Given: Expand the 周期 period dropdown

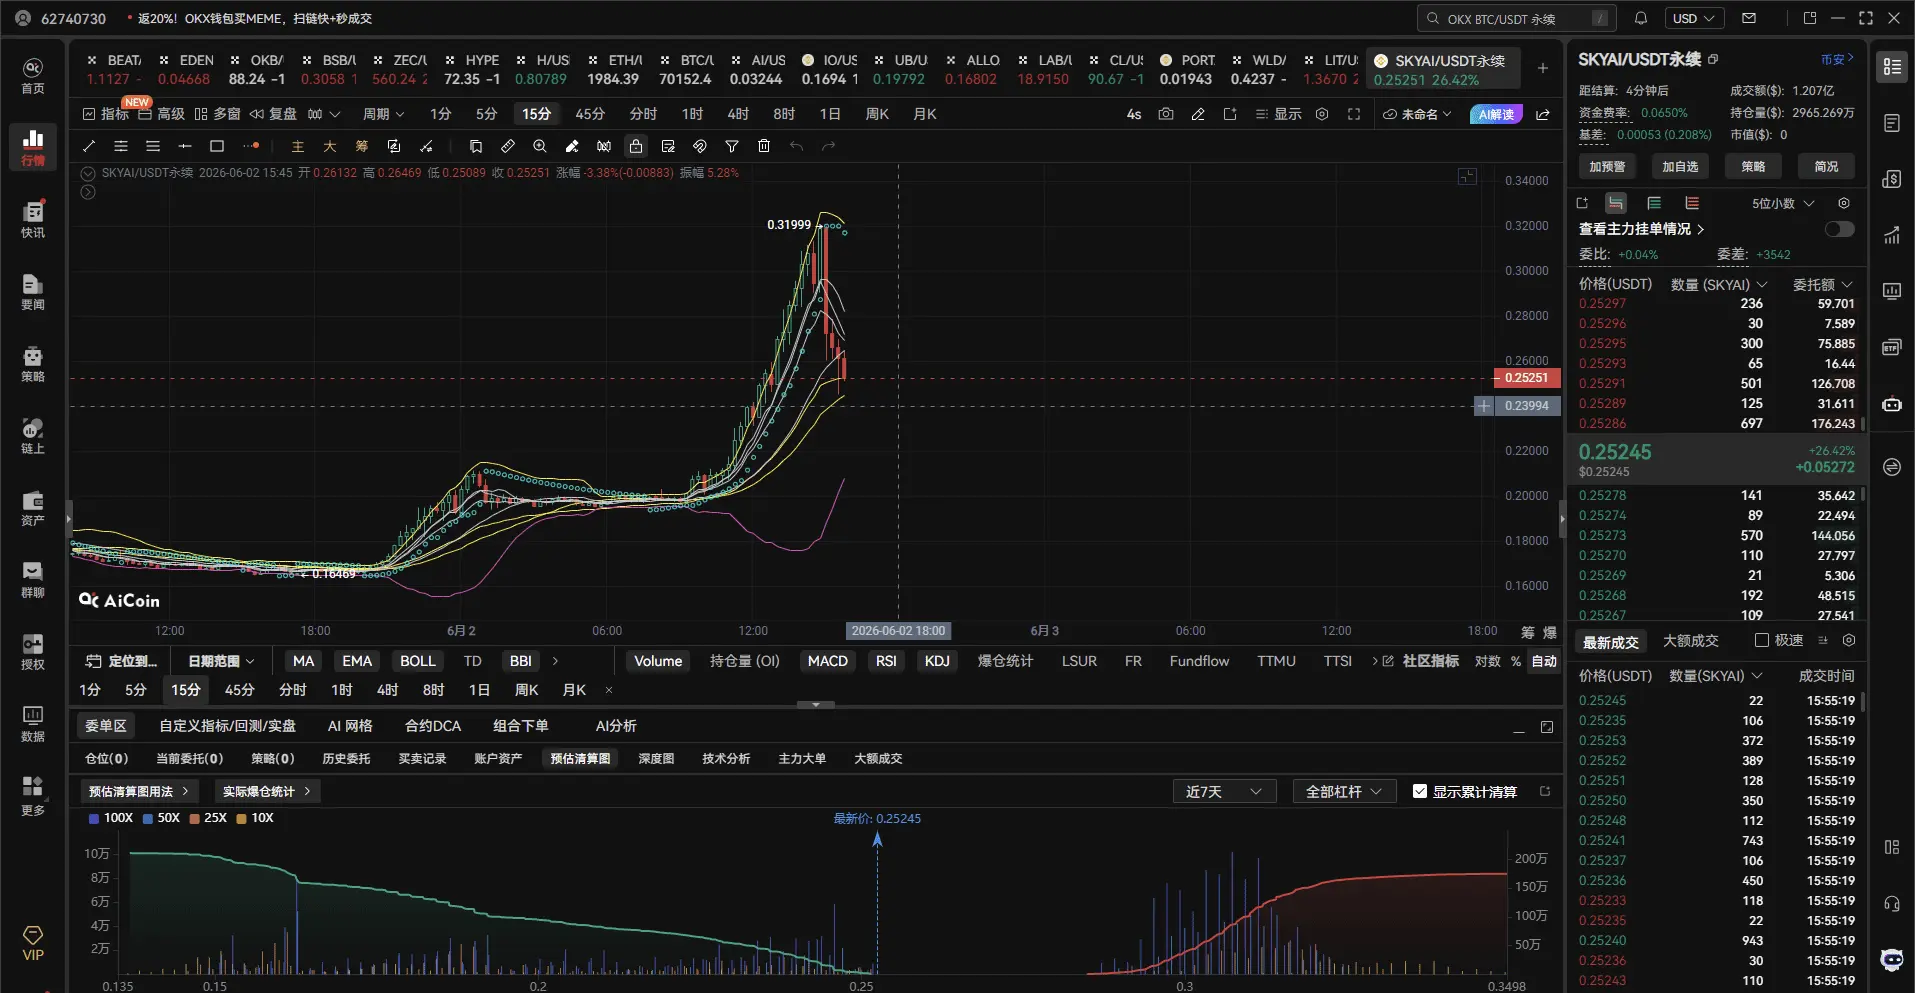Looking at the screenshot, I should (x=383, y=114).
